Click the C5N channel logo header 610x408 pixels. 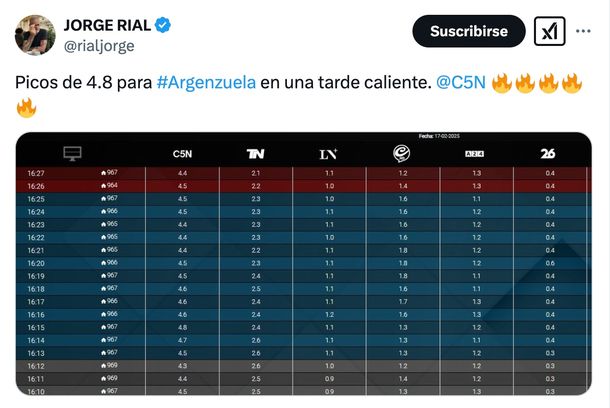(182, 154)
